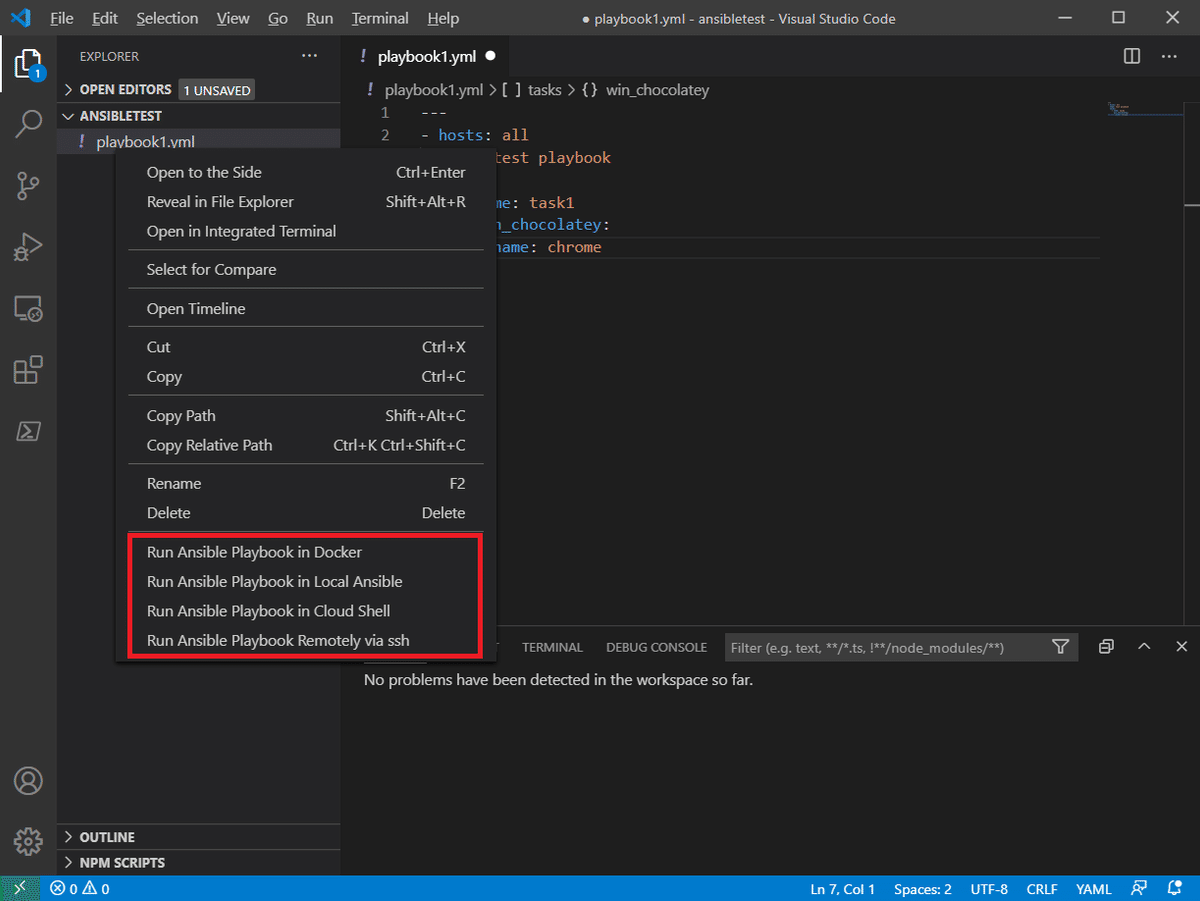Open the Run menu
The height and width of the screenshot is (901, 1200).
tap(320, 18)
